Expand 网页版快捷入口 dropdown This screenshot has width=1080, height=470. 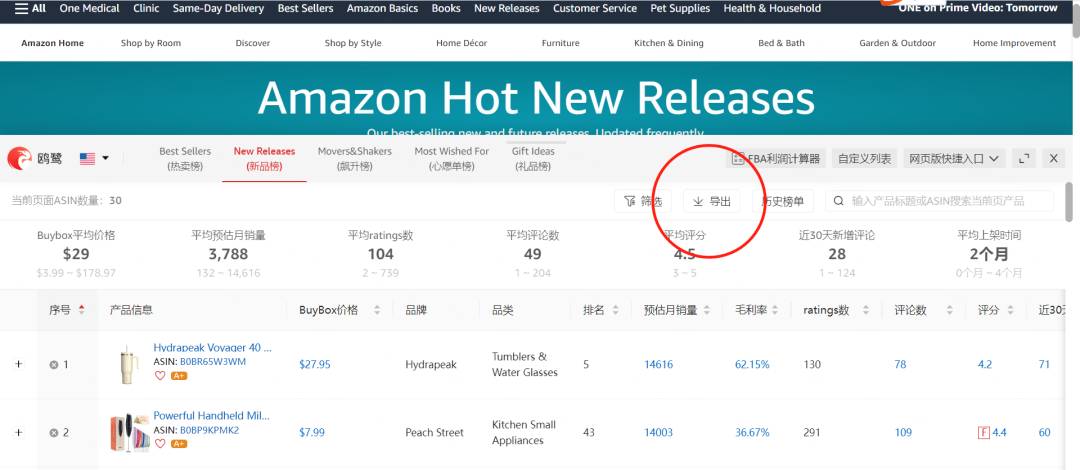tap(954, 159)
